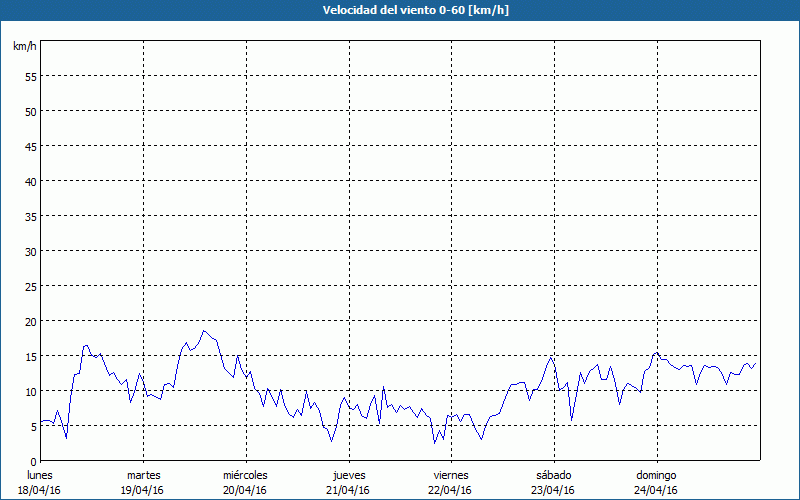Click the chart title 'Velocidad del viento 0-60 [km/h]'
Screen dimensions: 800x500
400,10
